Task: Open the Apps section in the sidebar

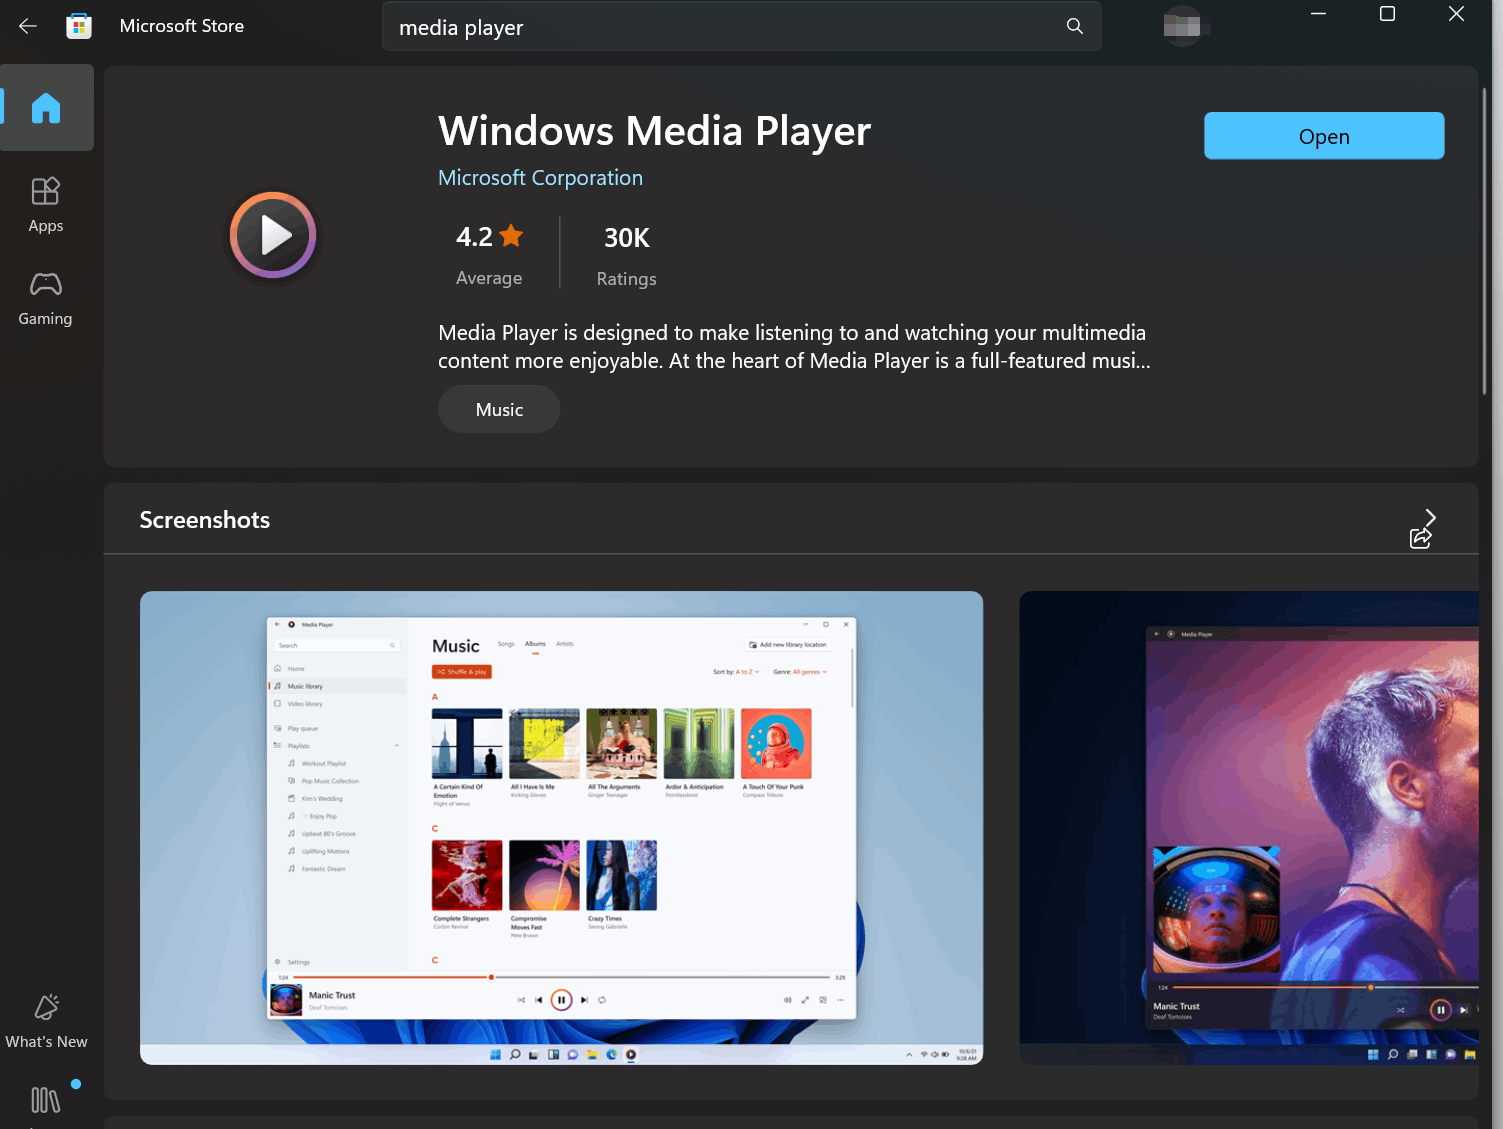Action: [46, 204]
